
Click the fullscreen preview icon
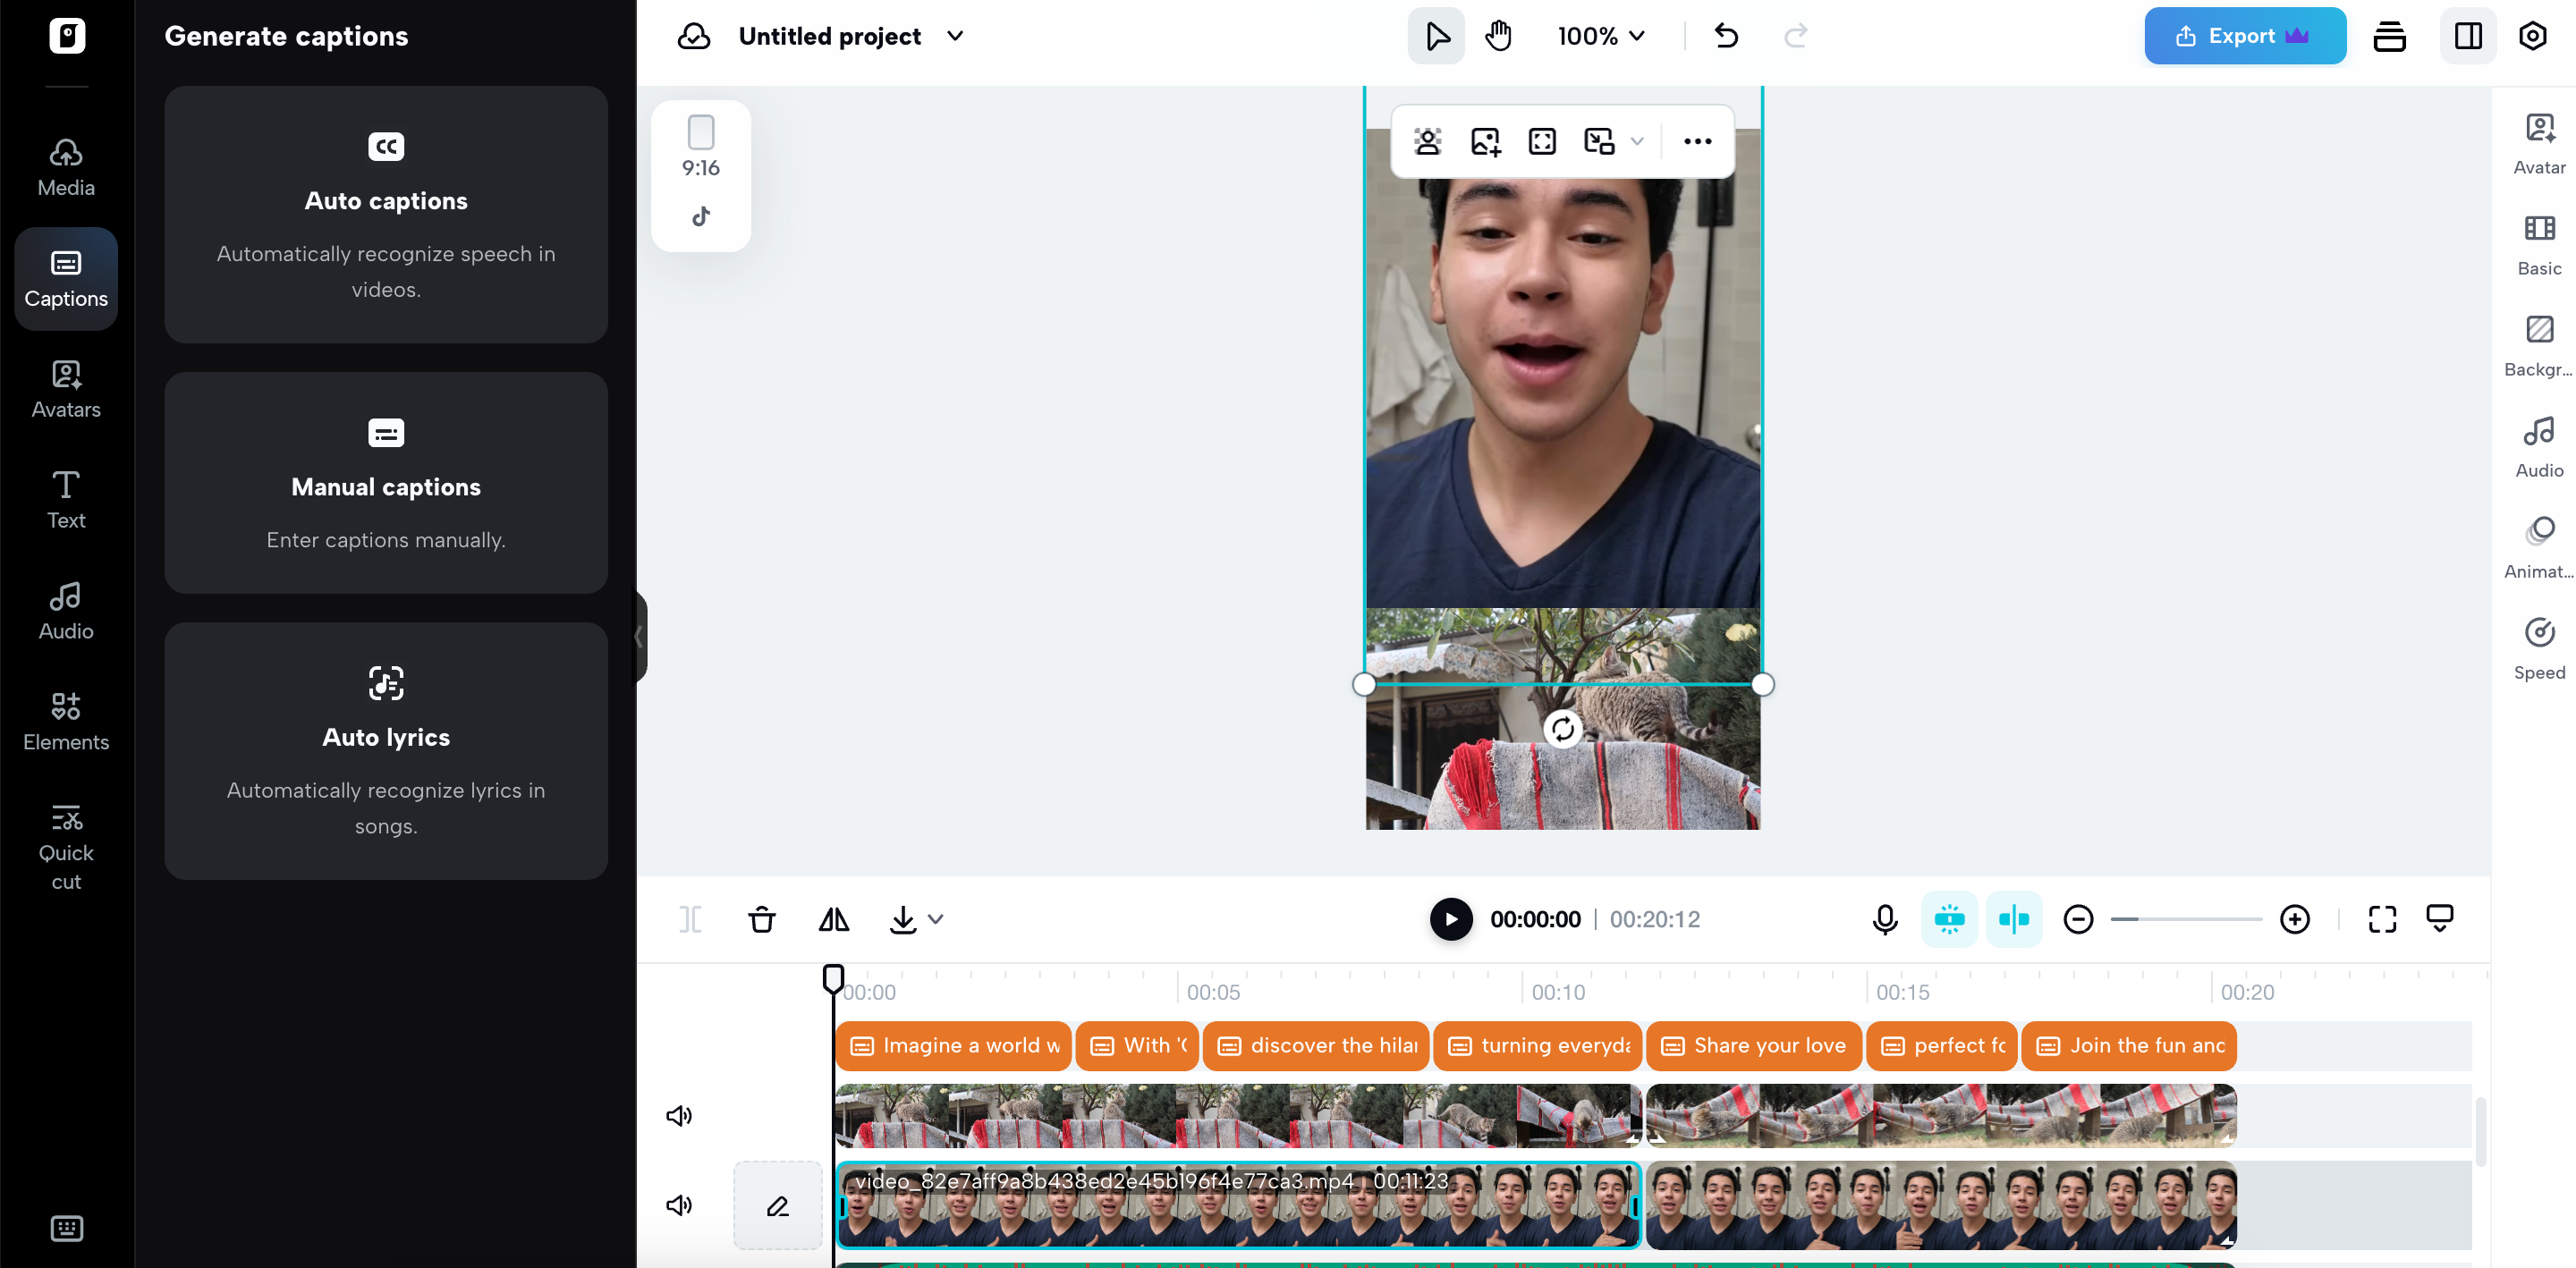point(2382,919)
